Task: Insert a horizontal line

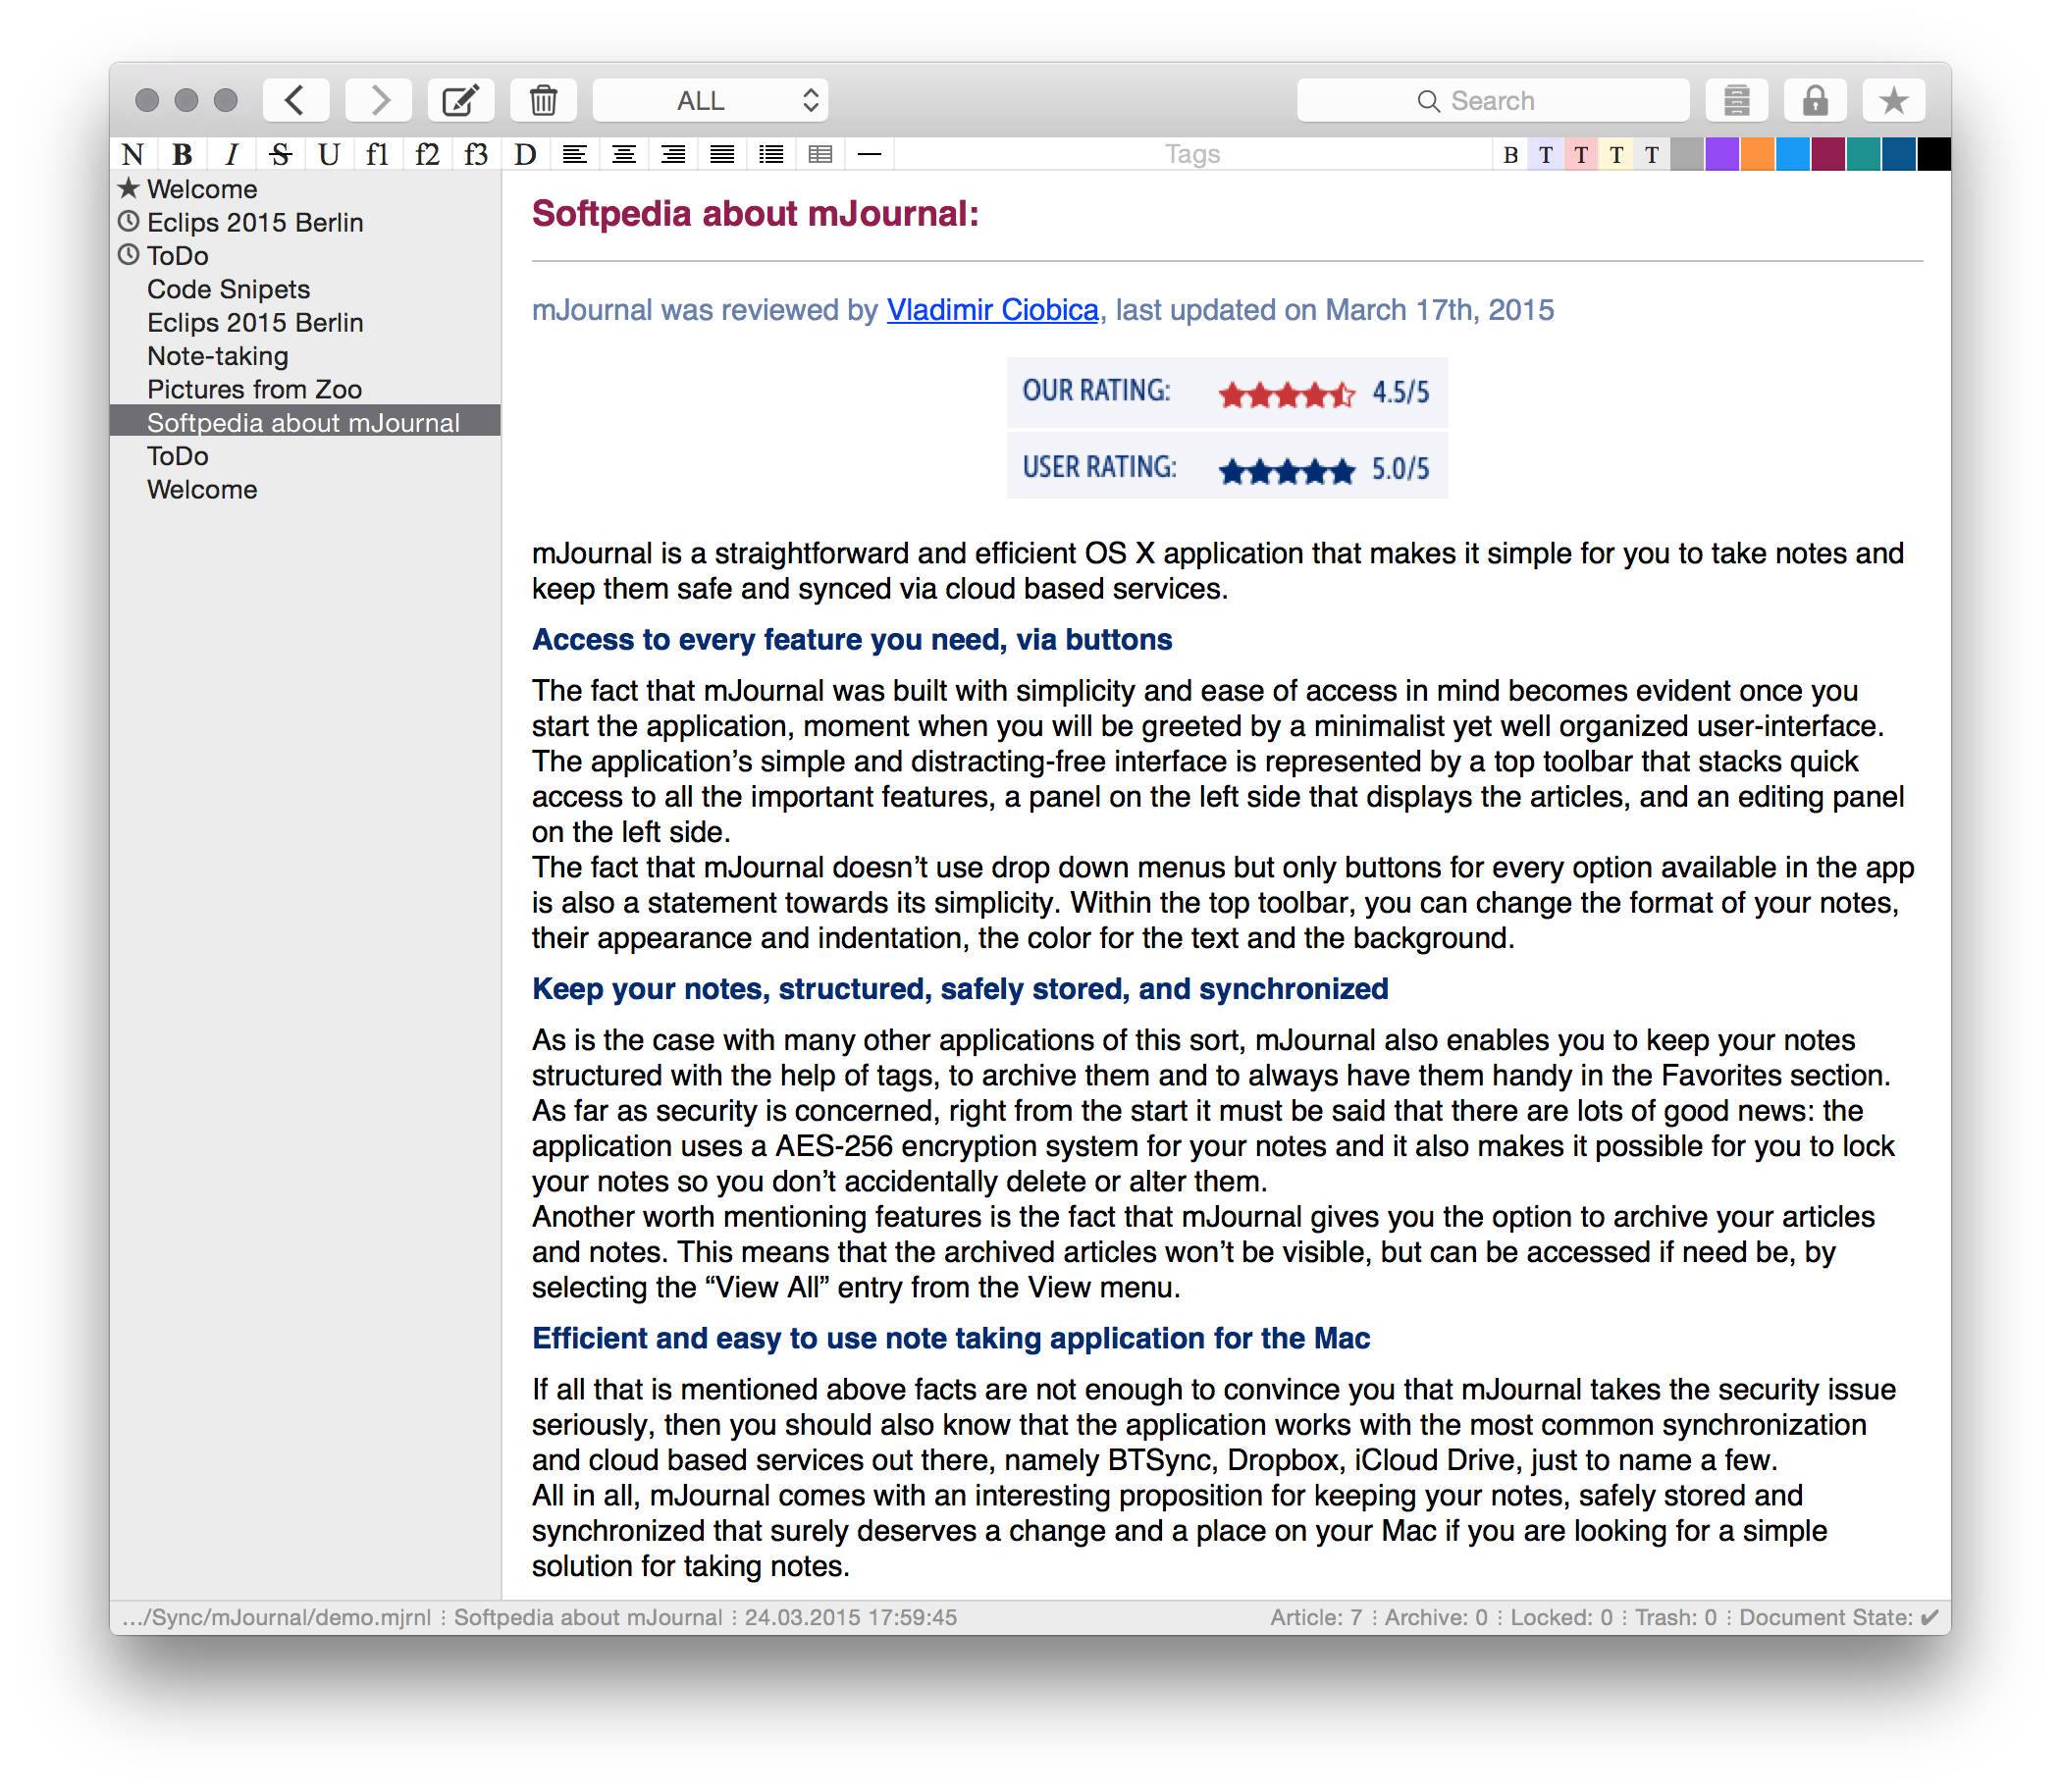Action: pos(869,154)
